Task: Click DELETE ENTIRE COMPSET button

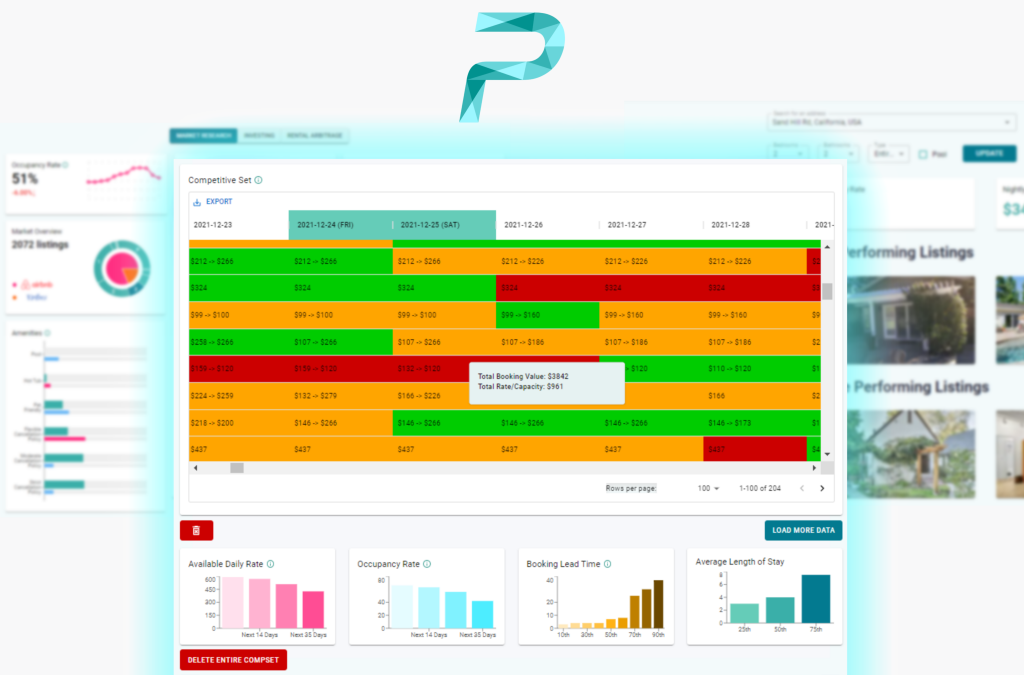Action: coord(233,660)
